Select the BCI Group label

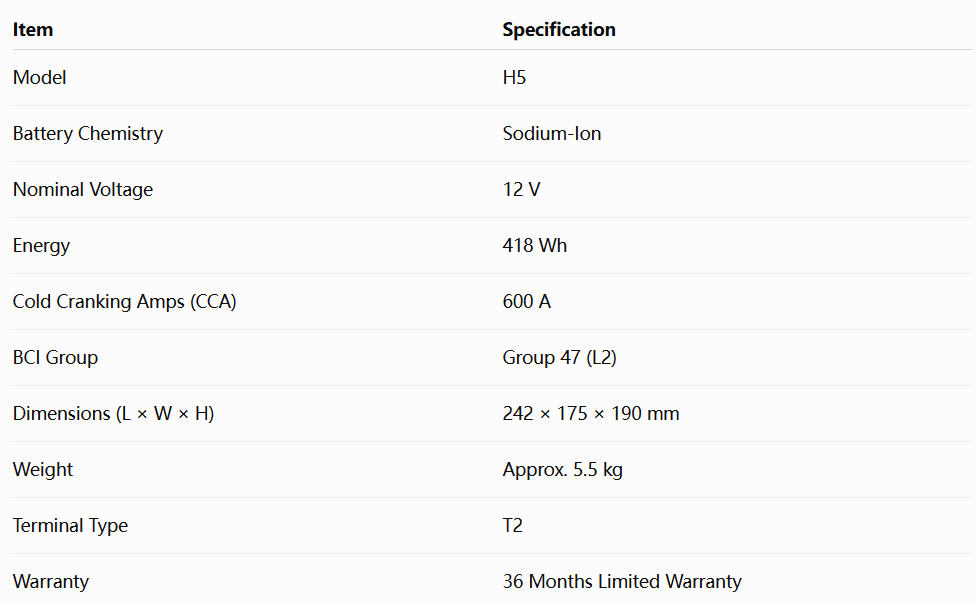tap(55, 357)
